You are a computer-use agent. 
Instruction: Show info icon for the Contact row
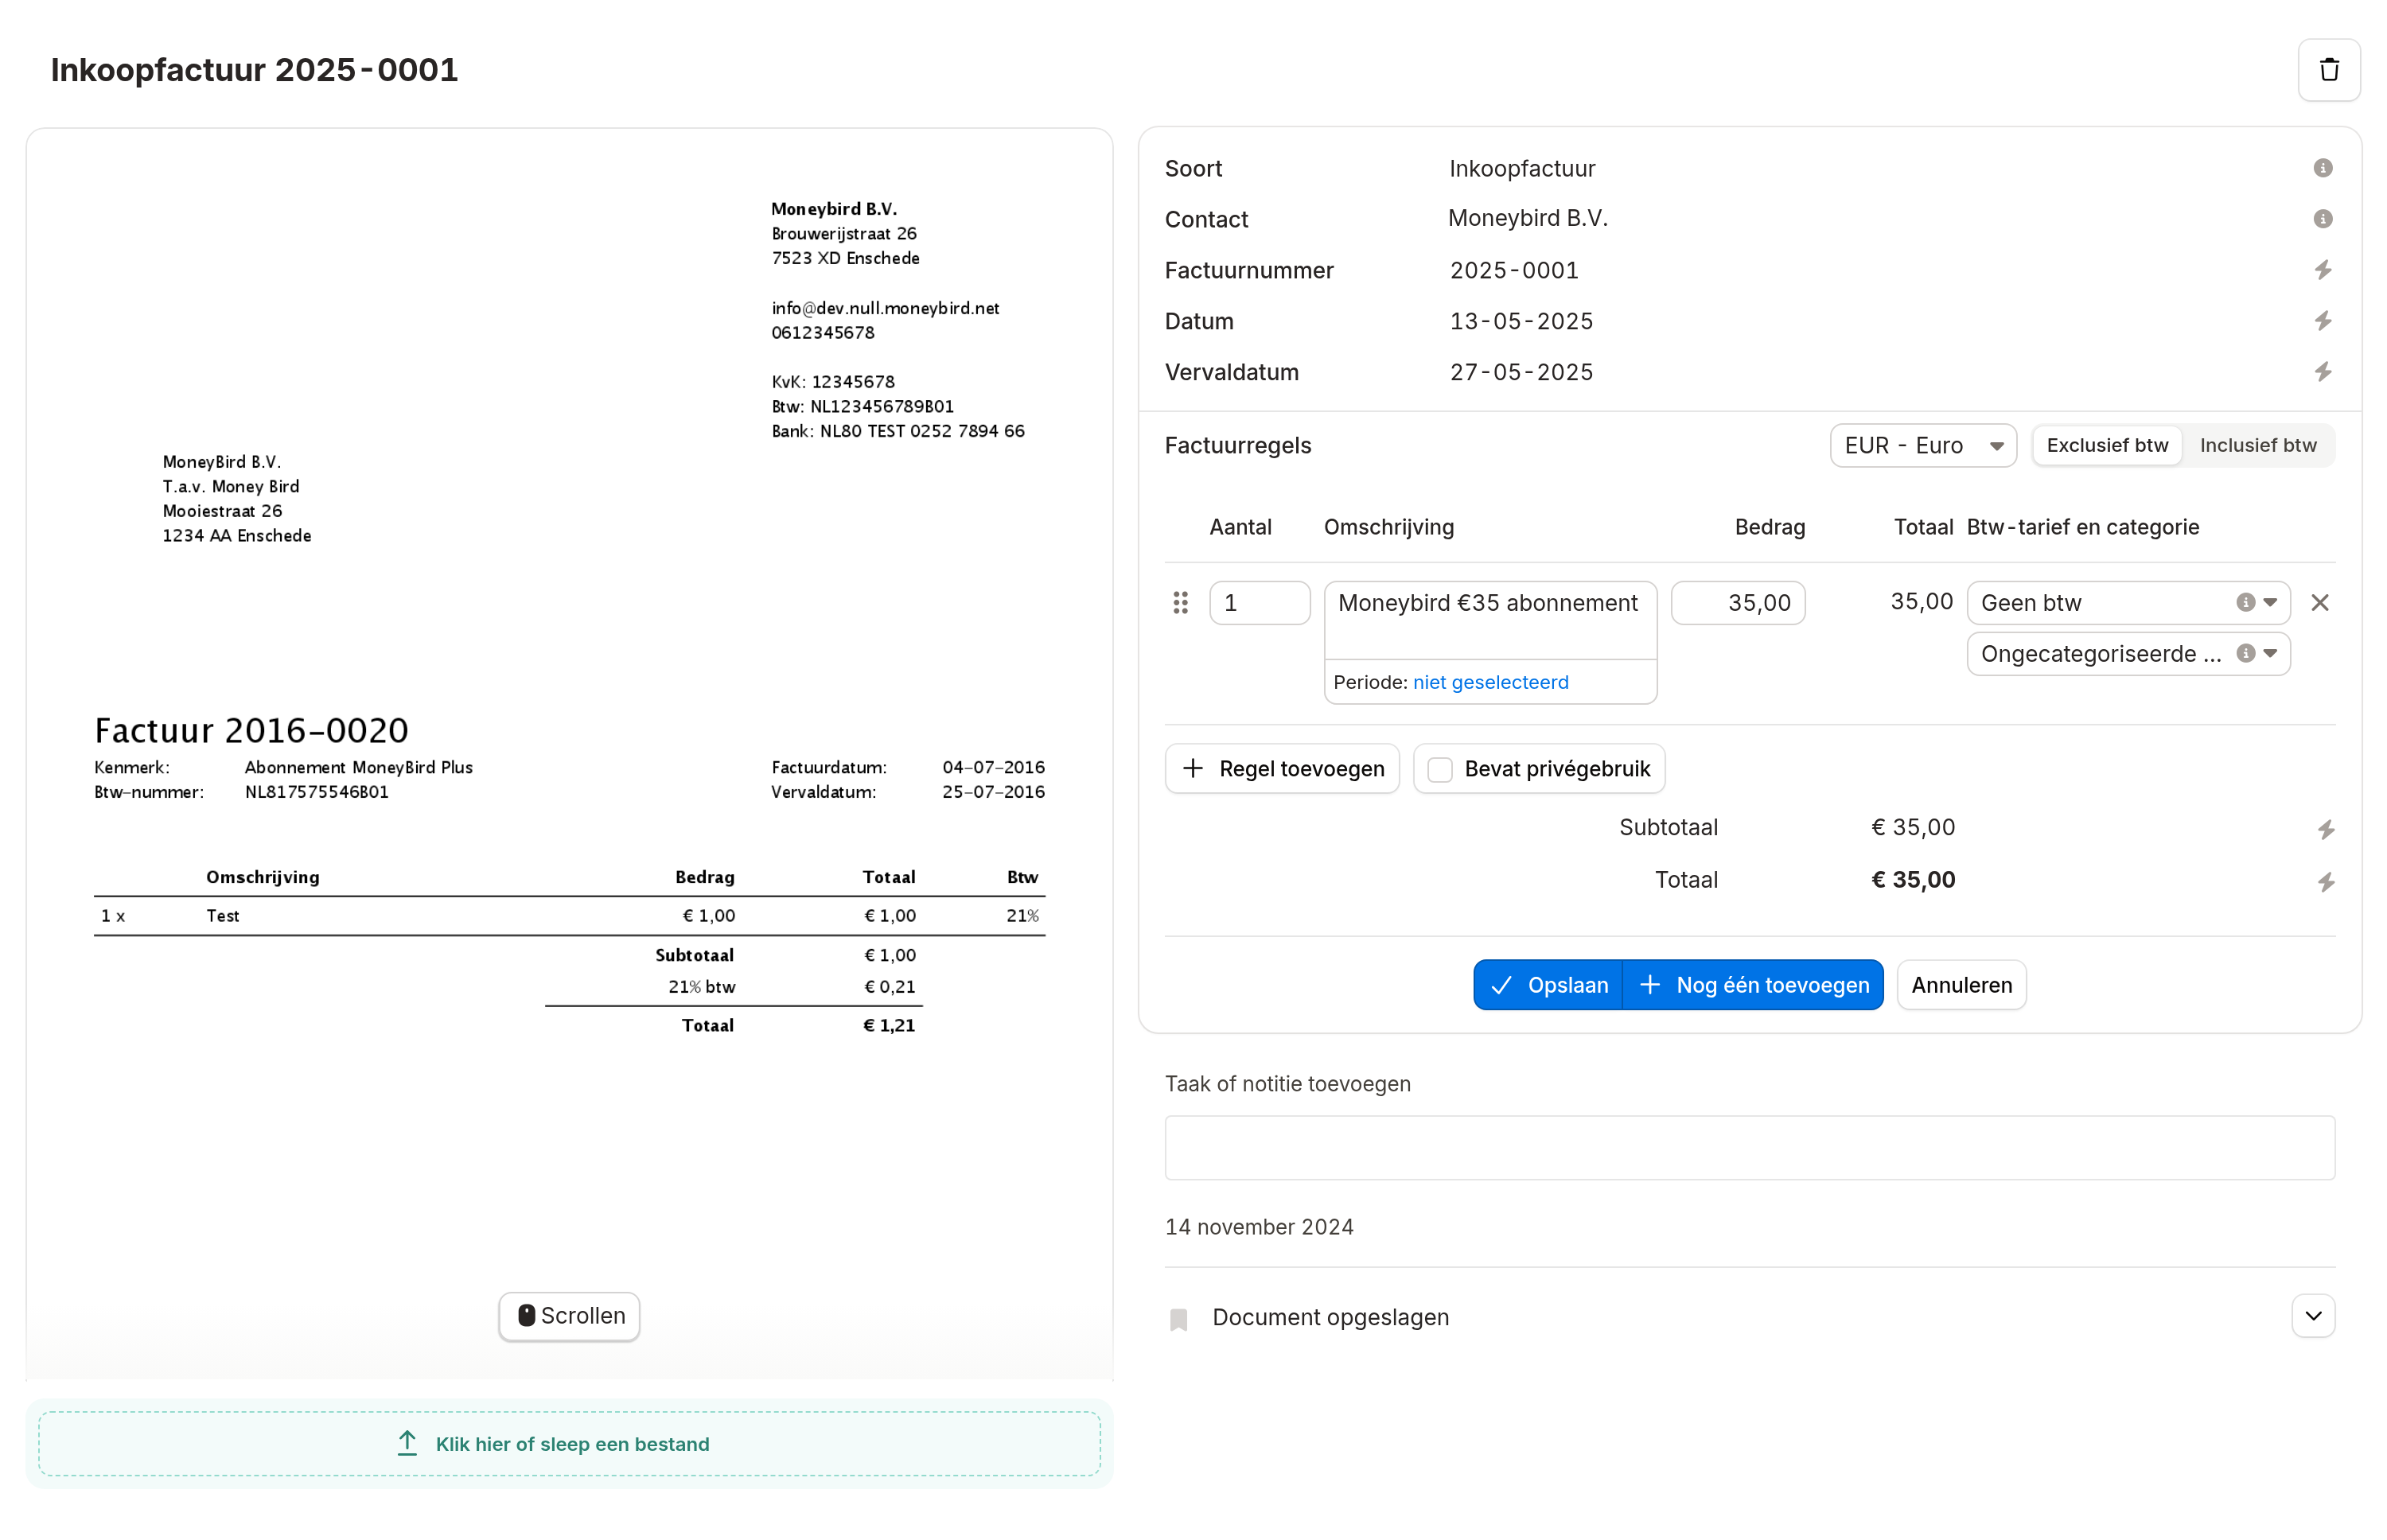(2322, 219)
